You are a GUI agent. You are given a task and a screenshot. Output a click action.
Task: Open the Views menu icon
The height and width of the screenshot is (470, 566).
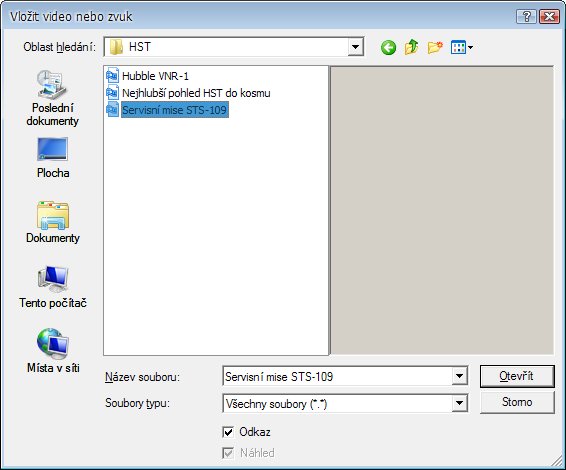coord(462,47)
